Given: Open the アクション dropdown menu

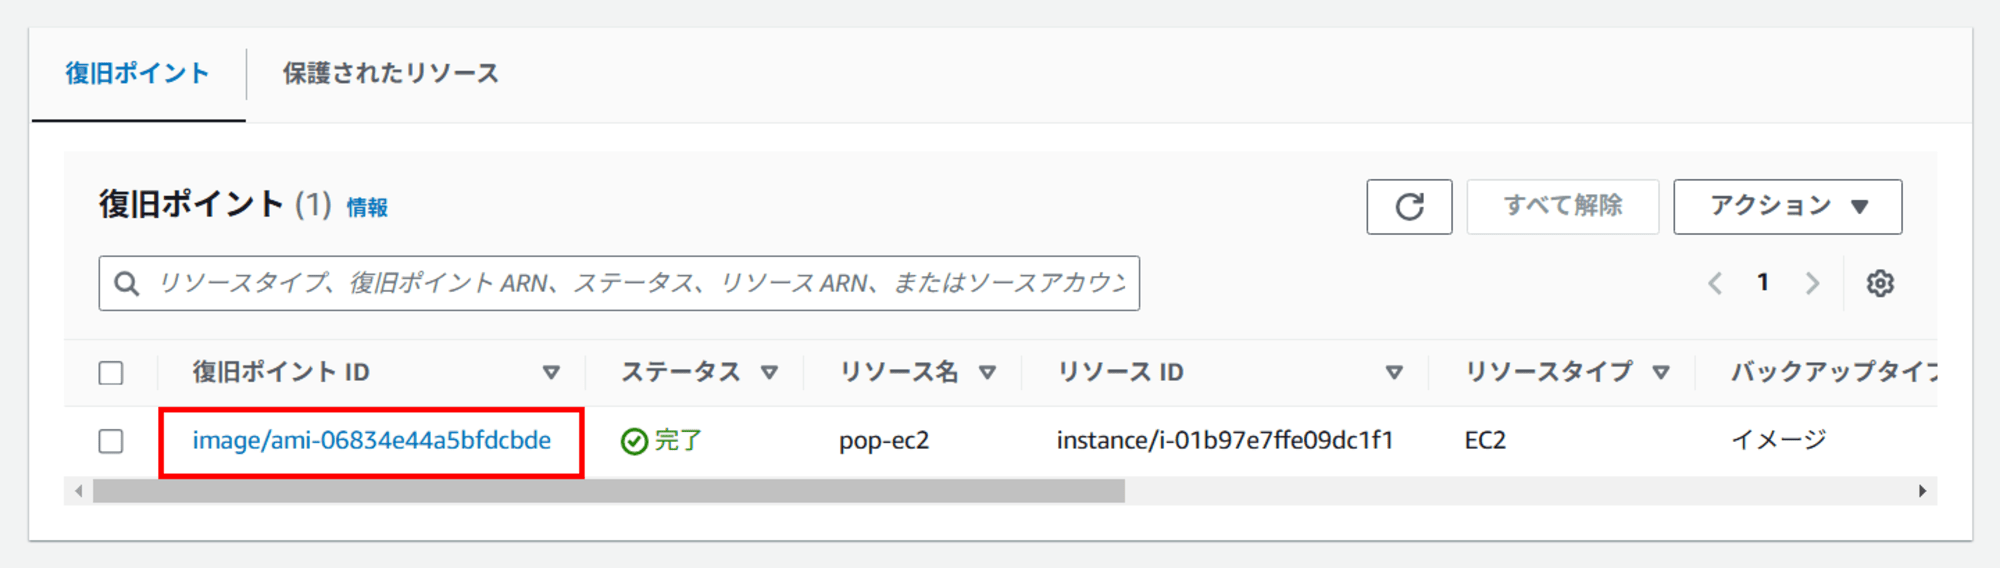Looking at the screenshot, I should (x=1788, y=207).
